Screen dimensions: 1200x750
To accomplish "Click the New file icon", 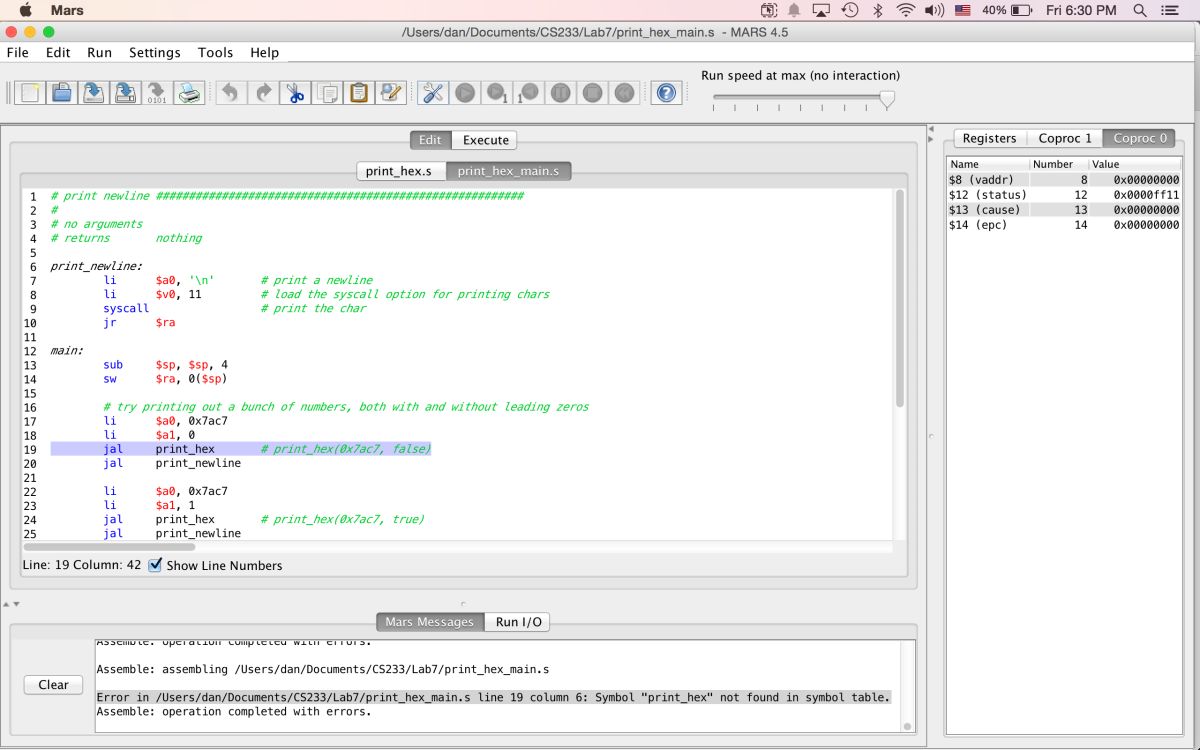I will (30, 93).
